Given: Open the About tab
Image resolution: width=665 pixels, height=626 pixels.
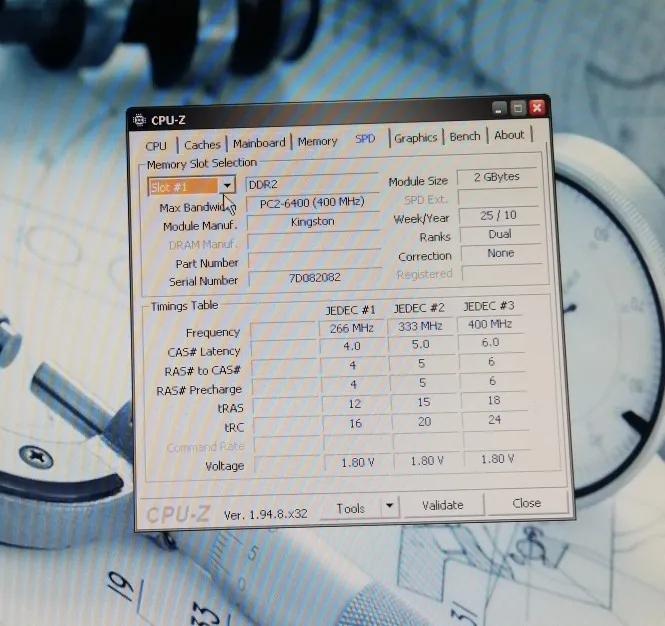Looking at the screenshot, I should (509, 135).
